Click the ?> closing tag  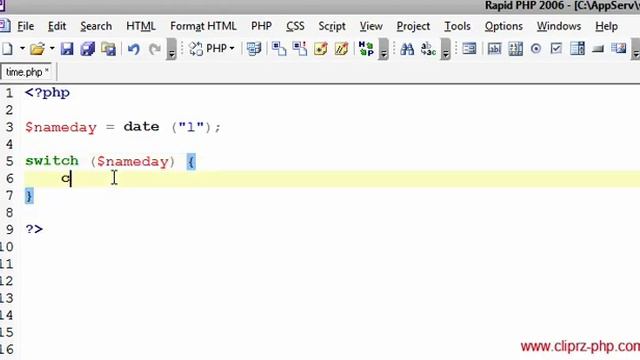pyautogui.click(x=34, y=229)
